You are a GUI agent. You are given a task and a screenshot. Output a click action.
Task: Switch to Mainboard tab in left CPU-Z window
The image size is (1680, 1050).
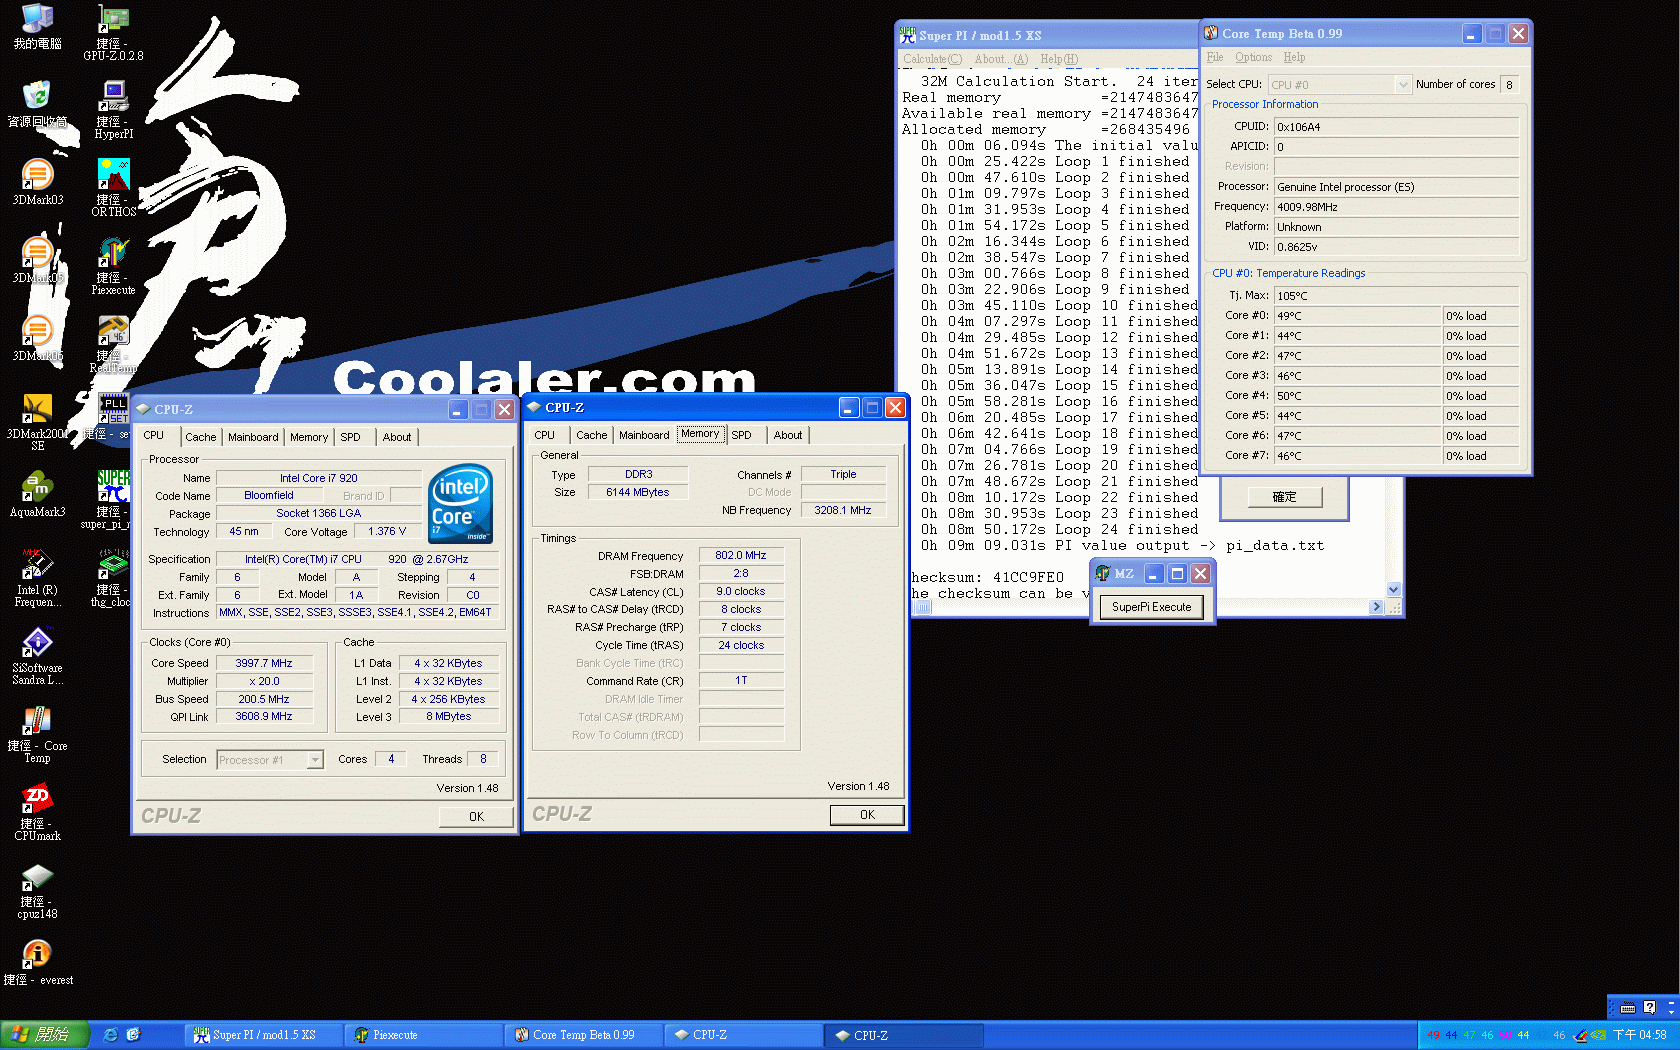pos(253,437)
